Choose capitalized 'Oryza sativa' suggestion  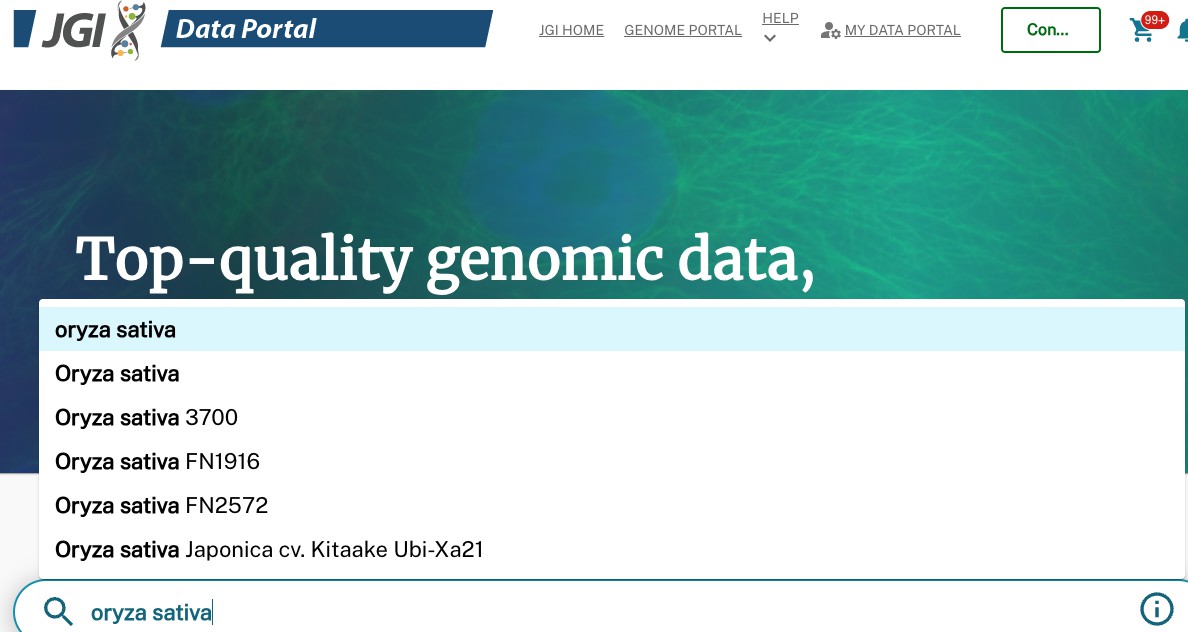(x=611, y=374)
